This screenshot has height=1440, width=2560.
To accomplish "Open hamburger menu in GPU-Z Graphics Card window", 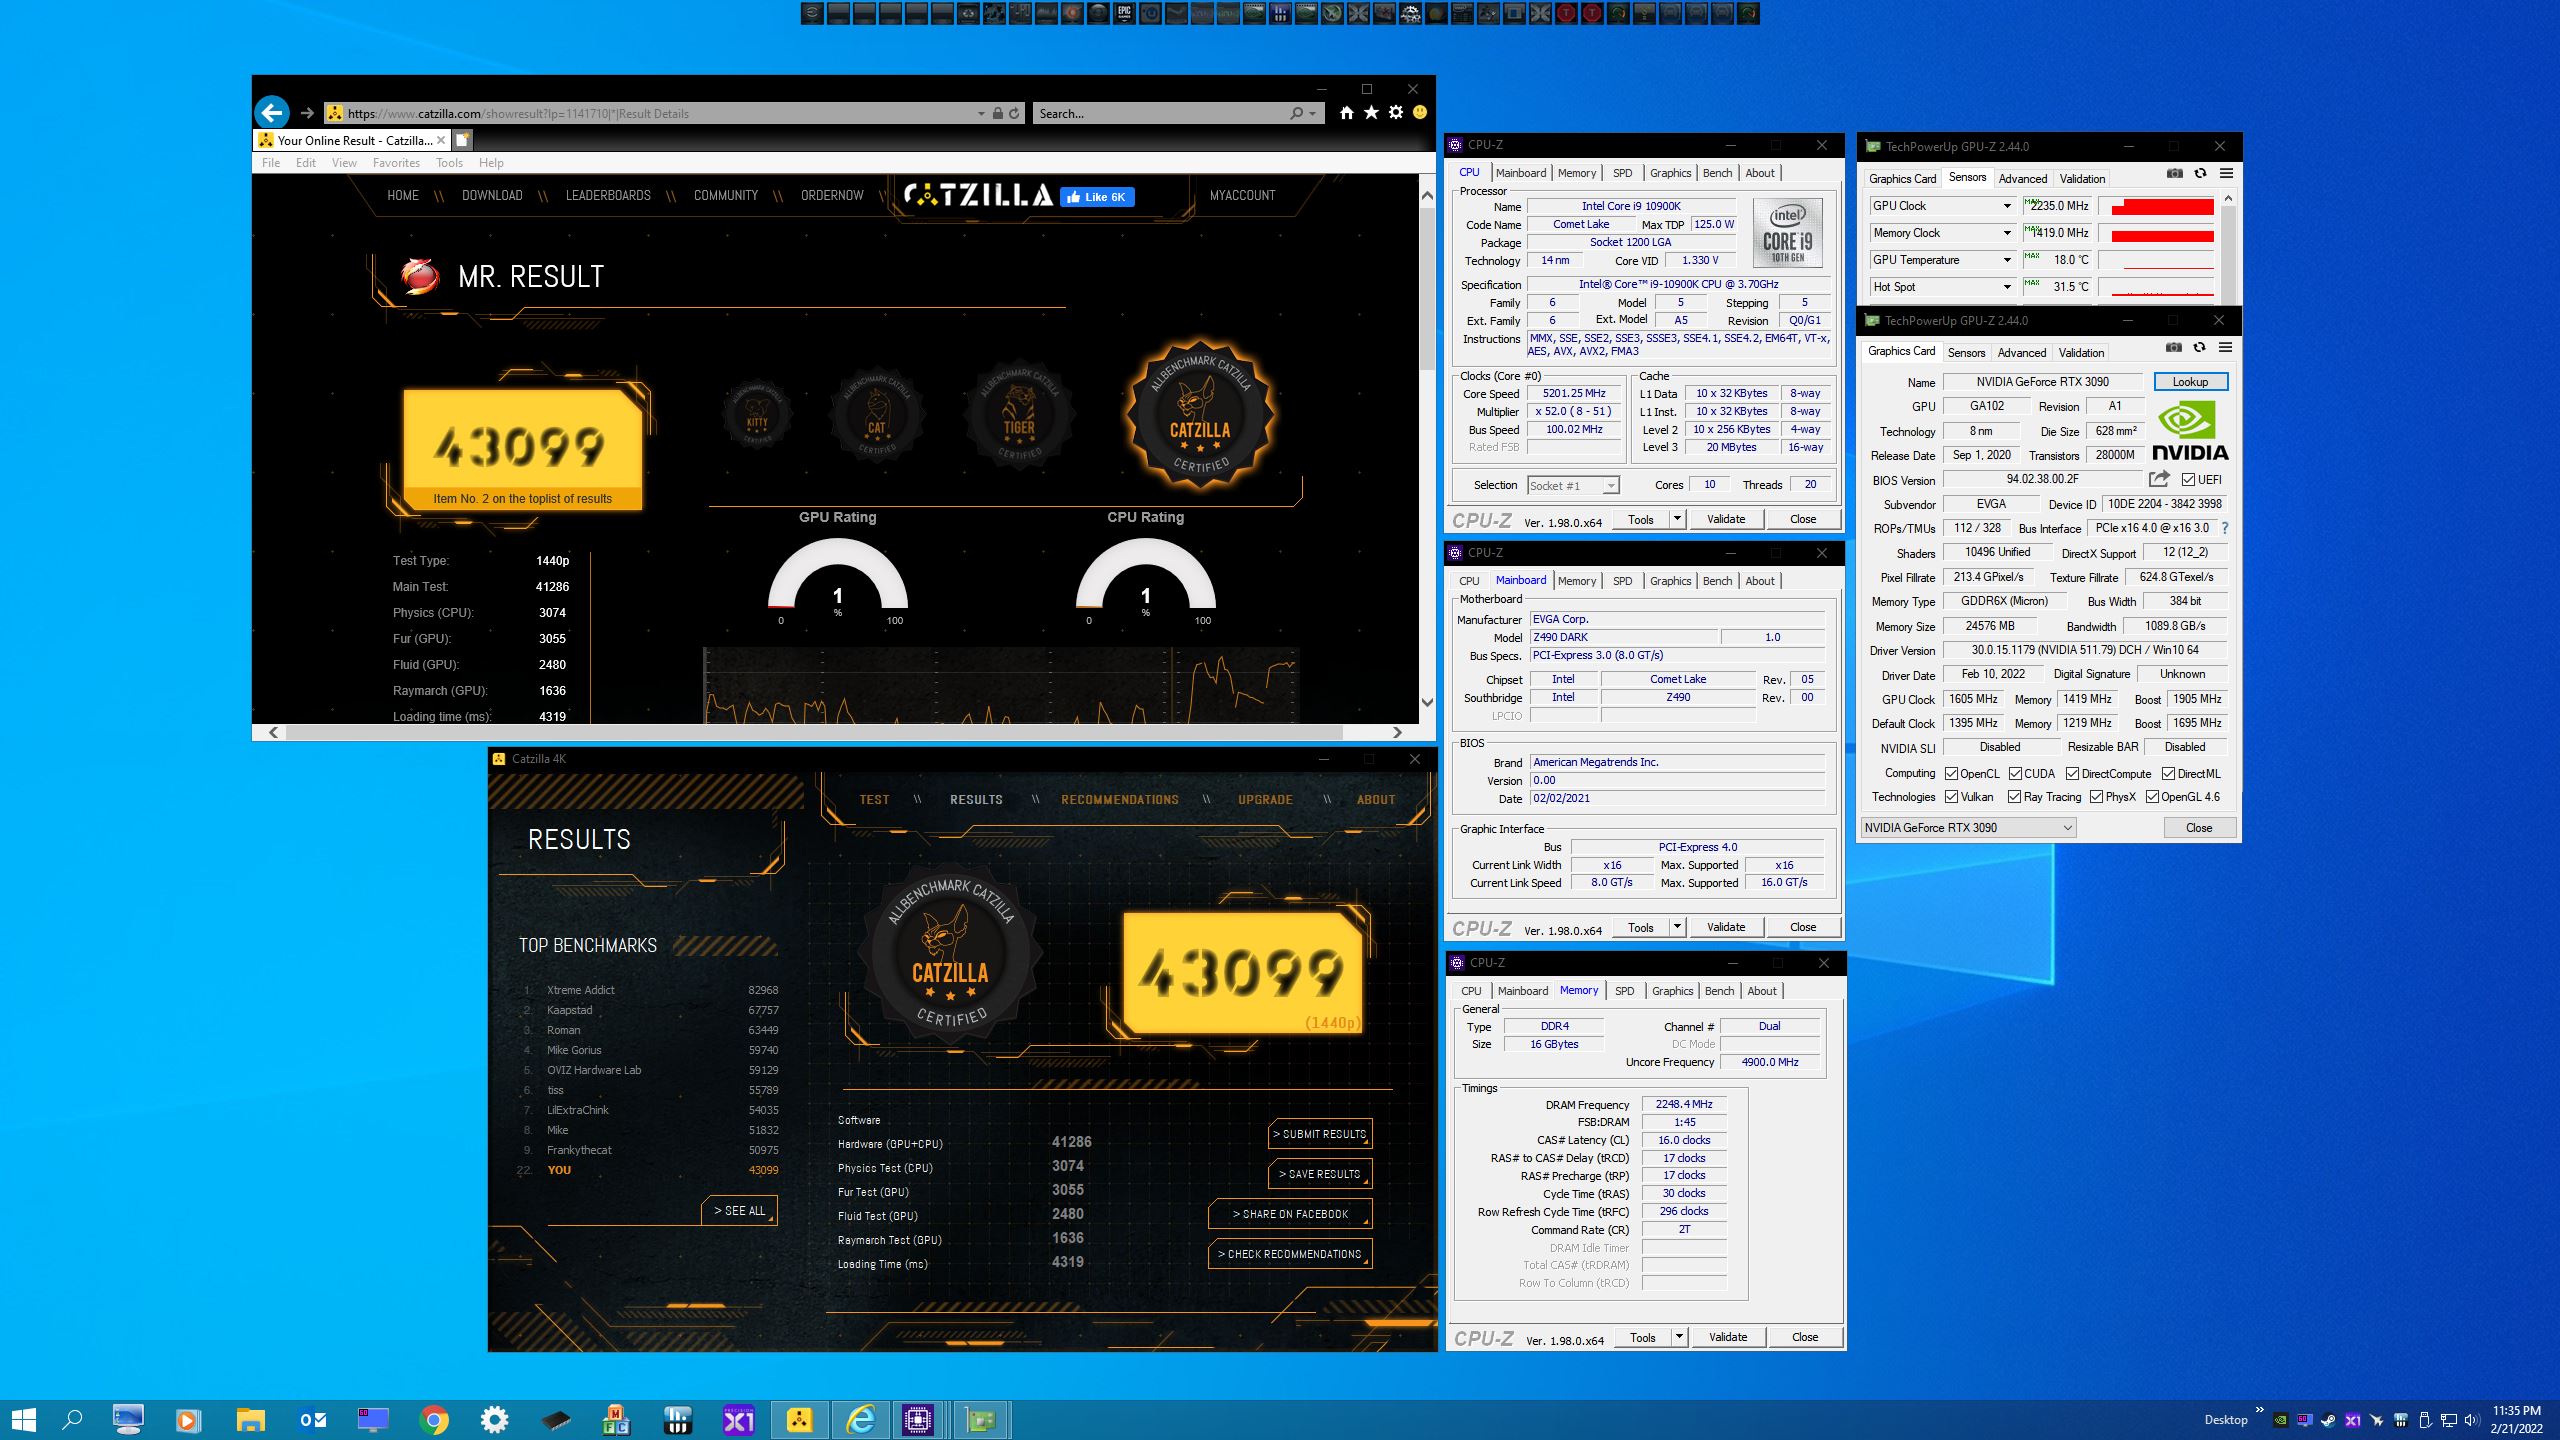I will click(x=2225, y=347).
